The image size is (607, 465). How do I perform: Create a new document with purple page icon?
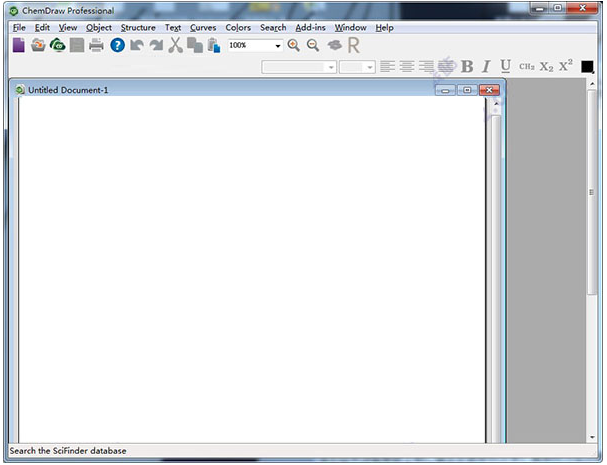pos(19,45)
